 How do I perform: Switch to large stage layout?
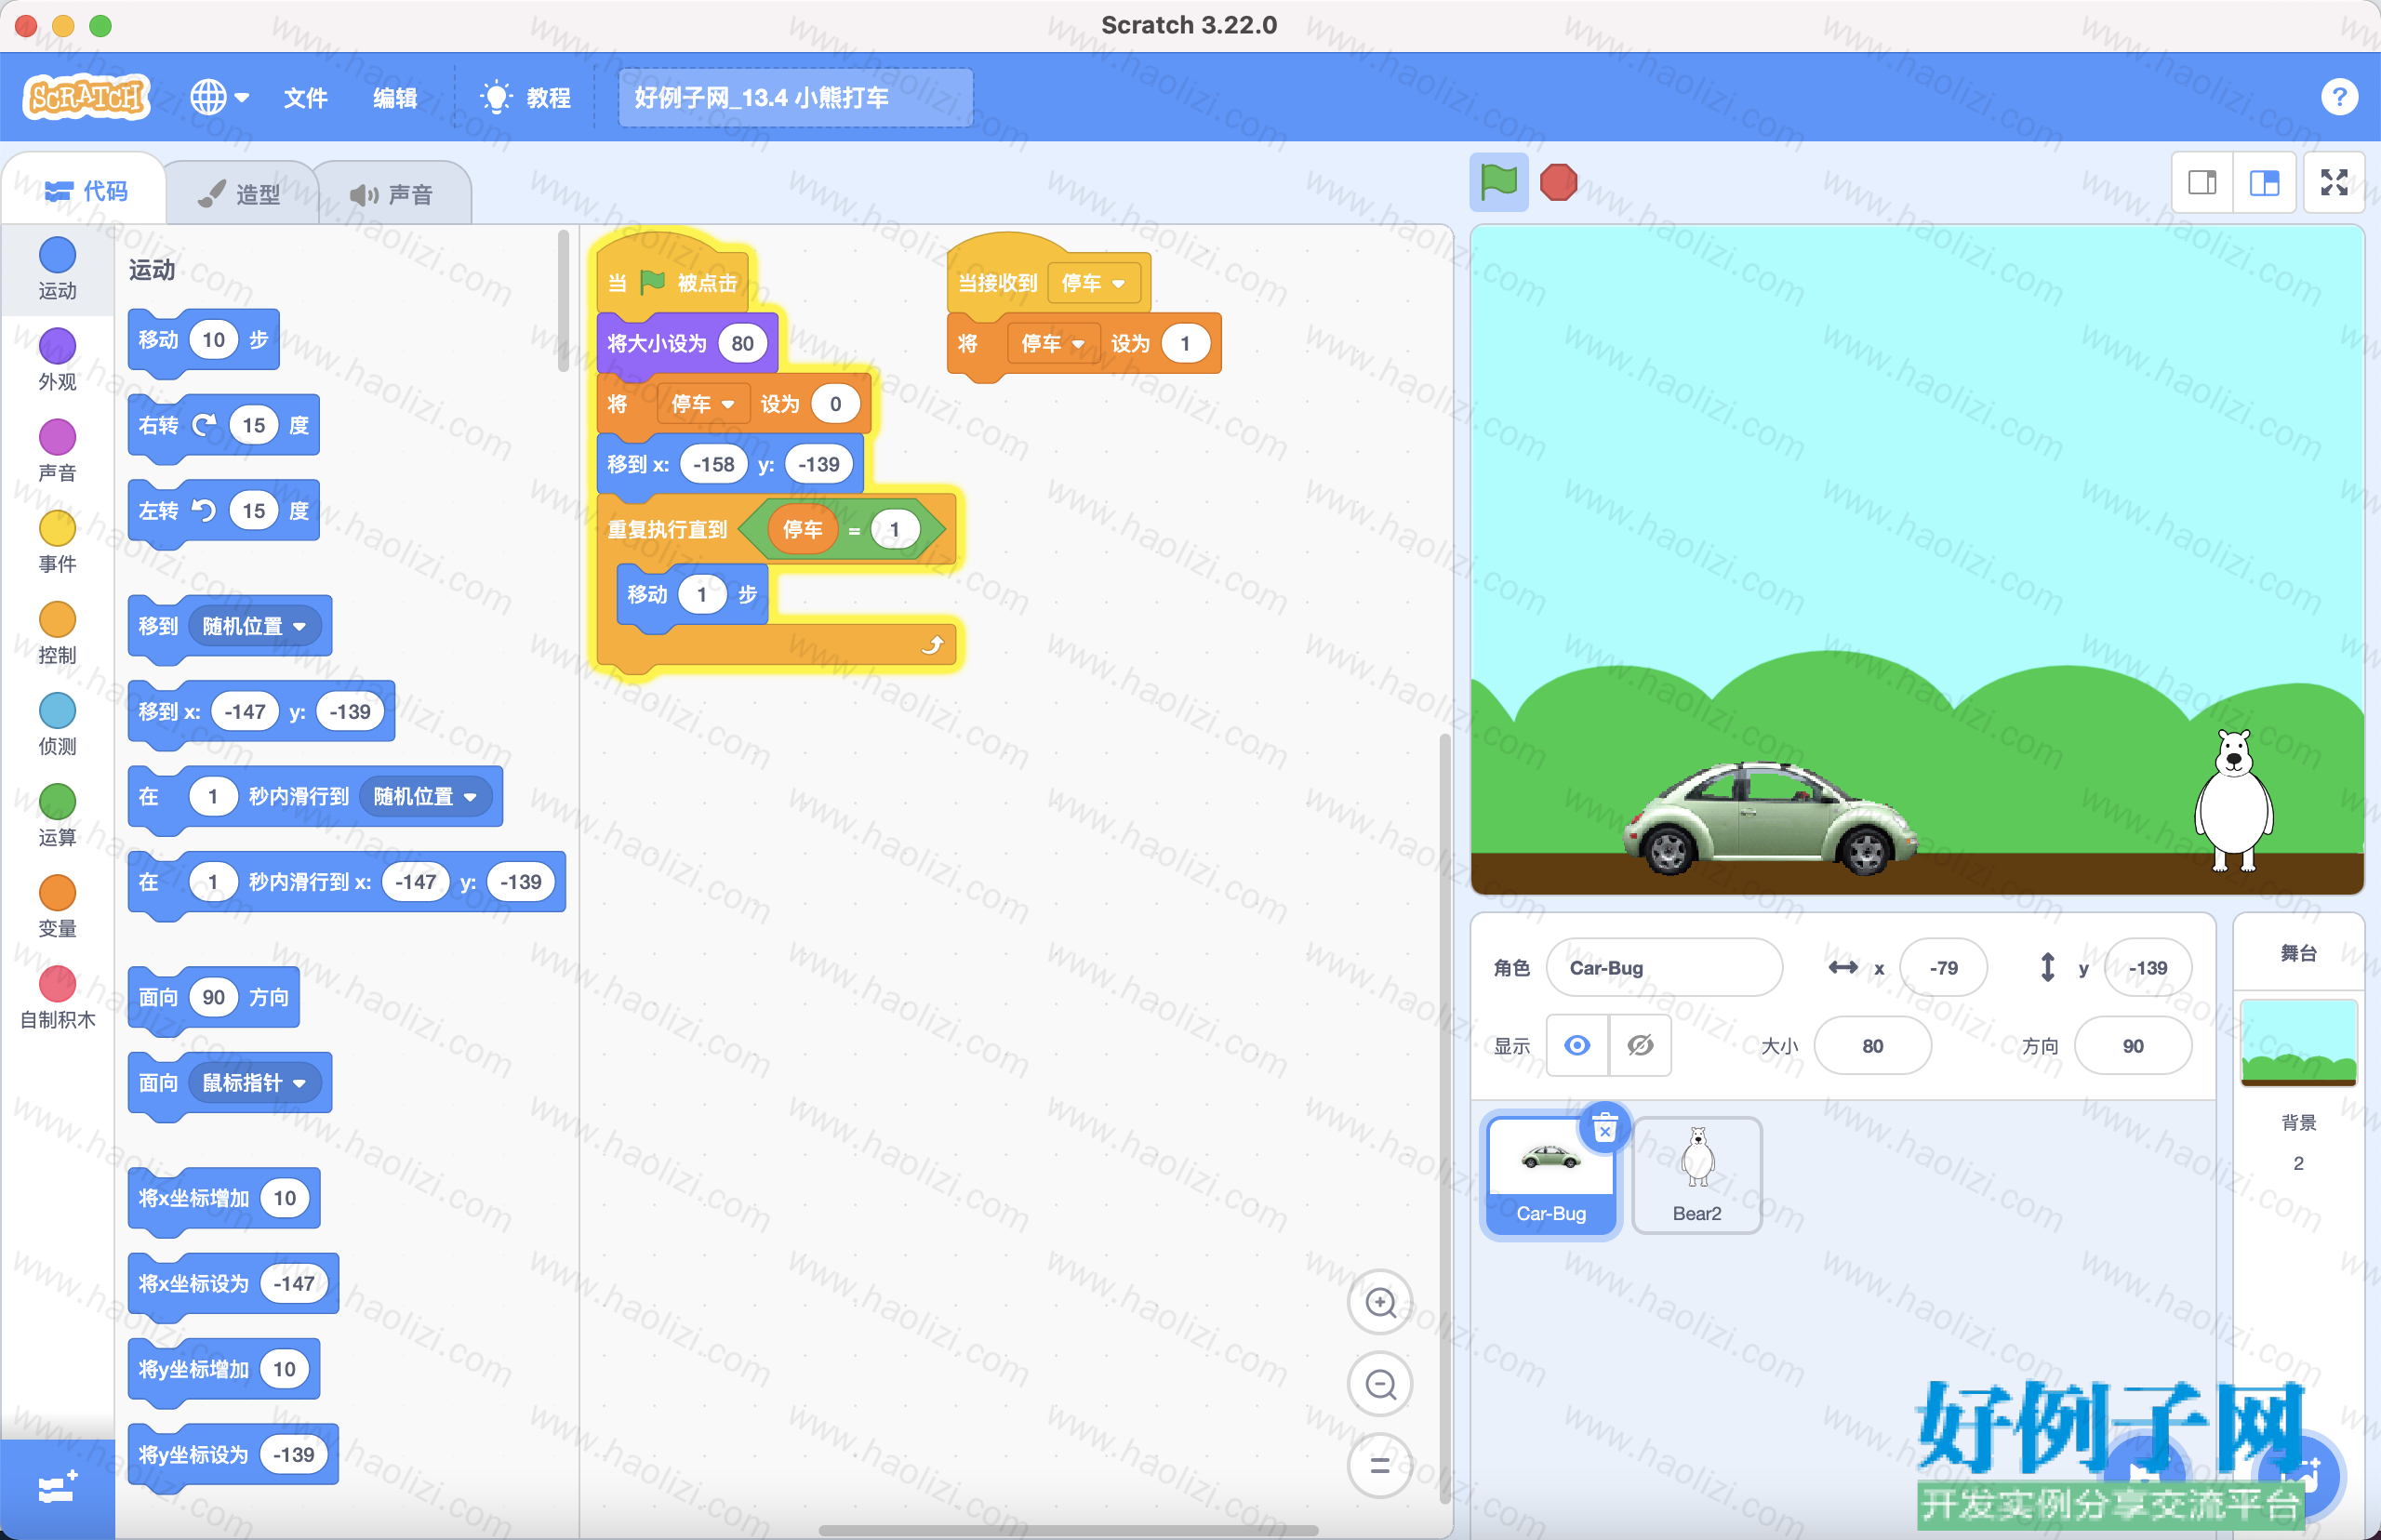[x=2264, y=182]
